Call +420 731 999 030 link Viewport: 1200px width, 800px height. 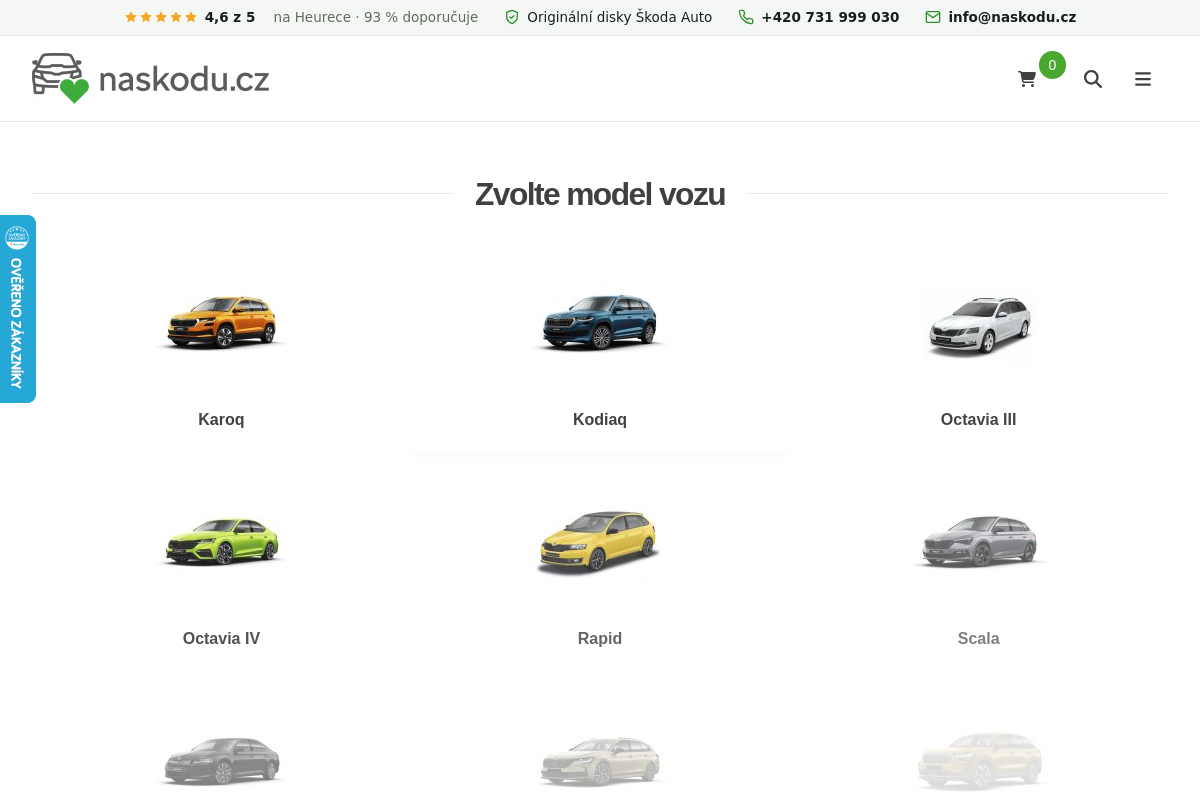click(x=830, y=17)
